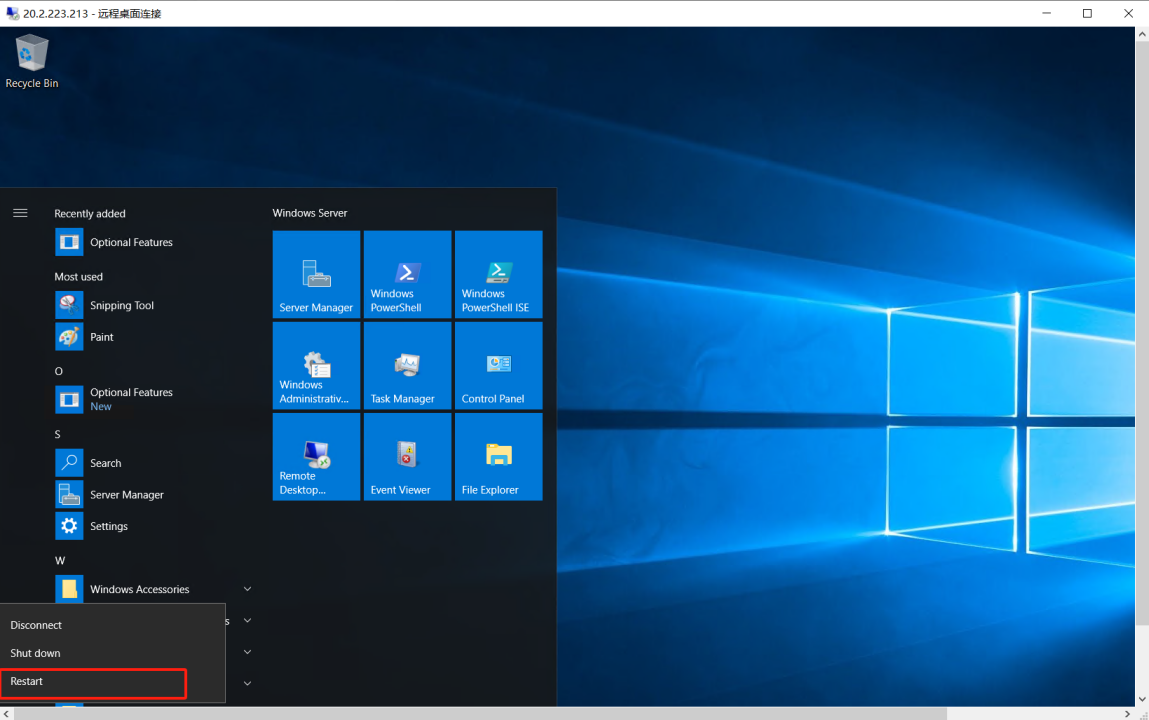Open the File Explorer tile

tap(498, 456)
